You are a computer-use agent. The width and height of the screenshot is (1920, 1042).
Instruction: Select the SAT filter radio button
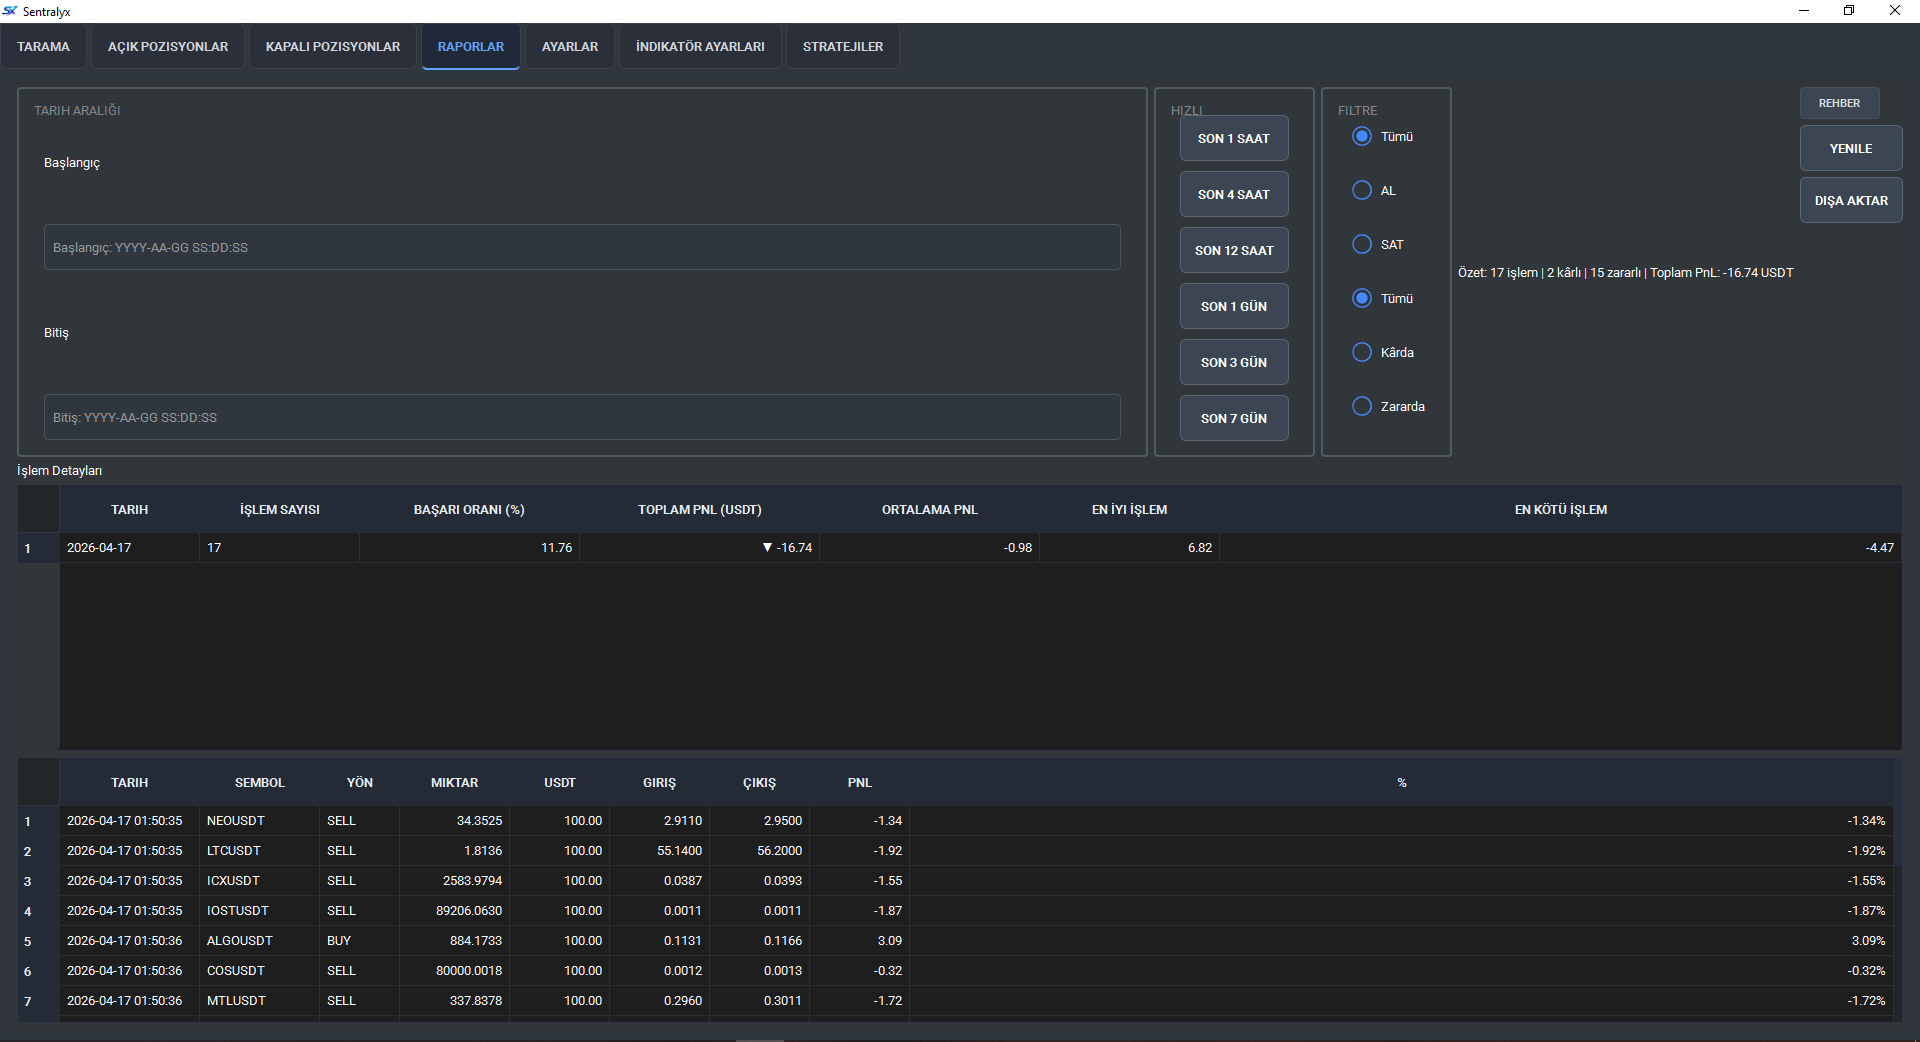coord(1362,244)
